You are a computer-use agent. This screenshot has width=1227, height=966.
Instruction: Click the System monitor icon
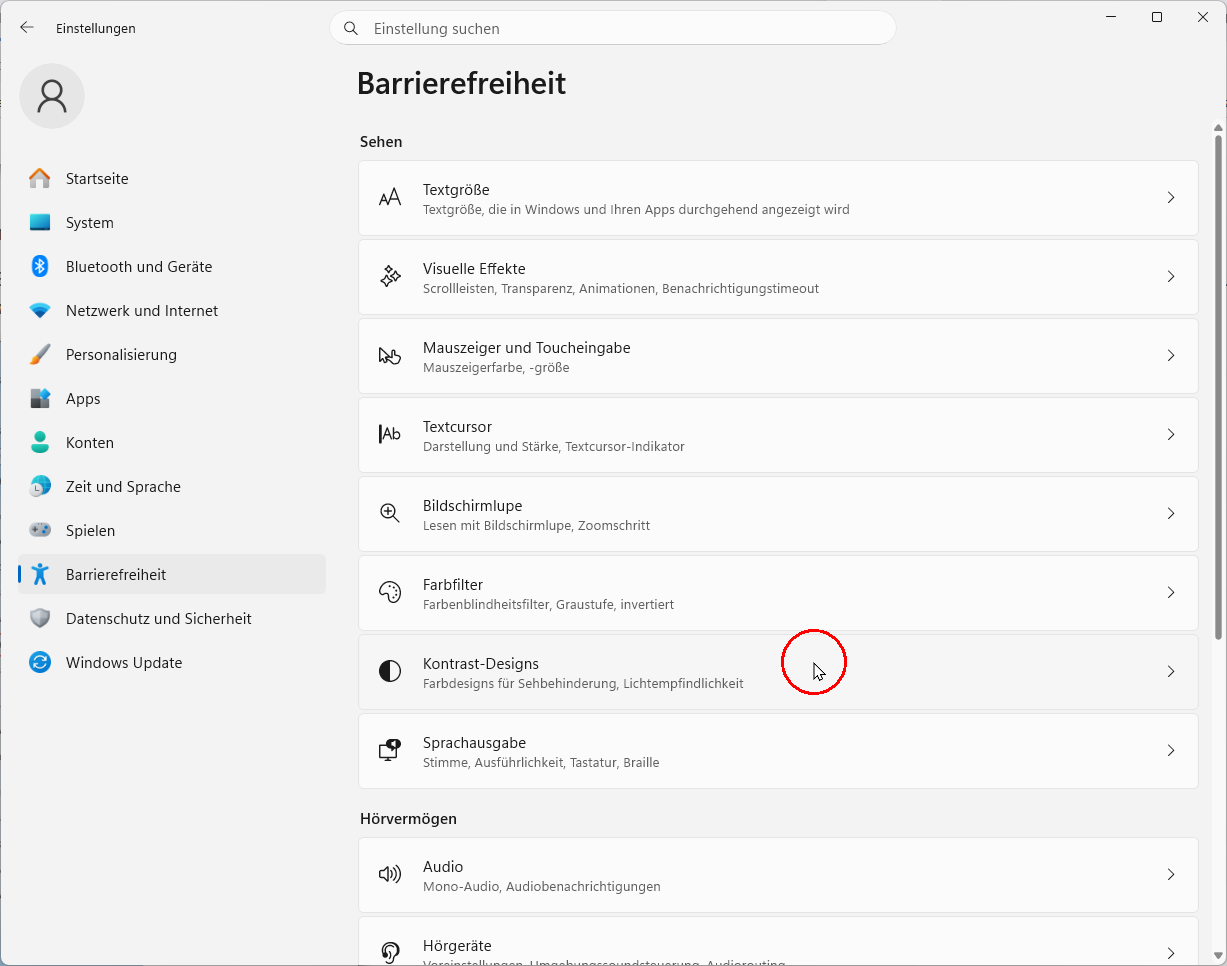(40, 223)
